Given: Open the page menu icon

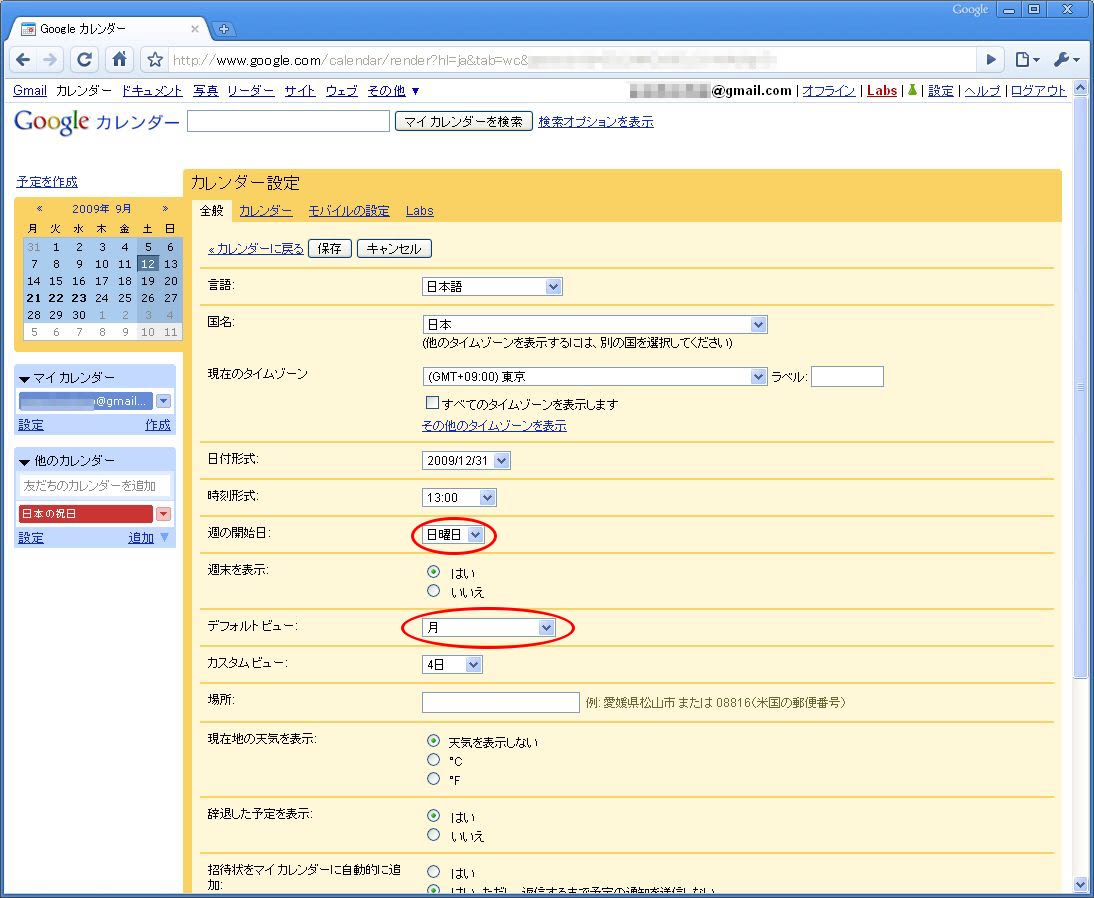Looking at the screenshot, I should (1027, 60).
